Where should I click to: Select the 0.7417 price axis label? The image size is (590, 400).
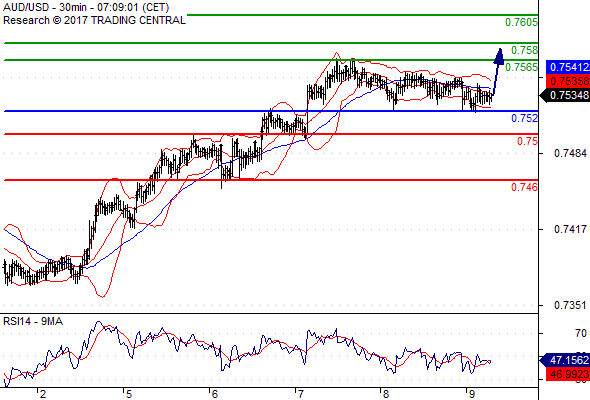coord(570,229)
